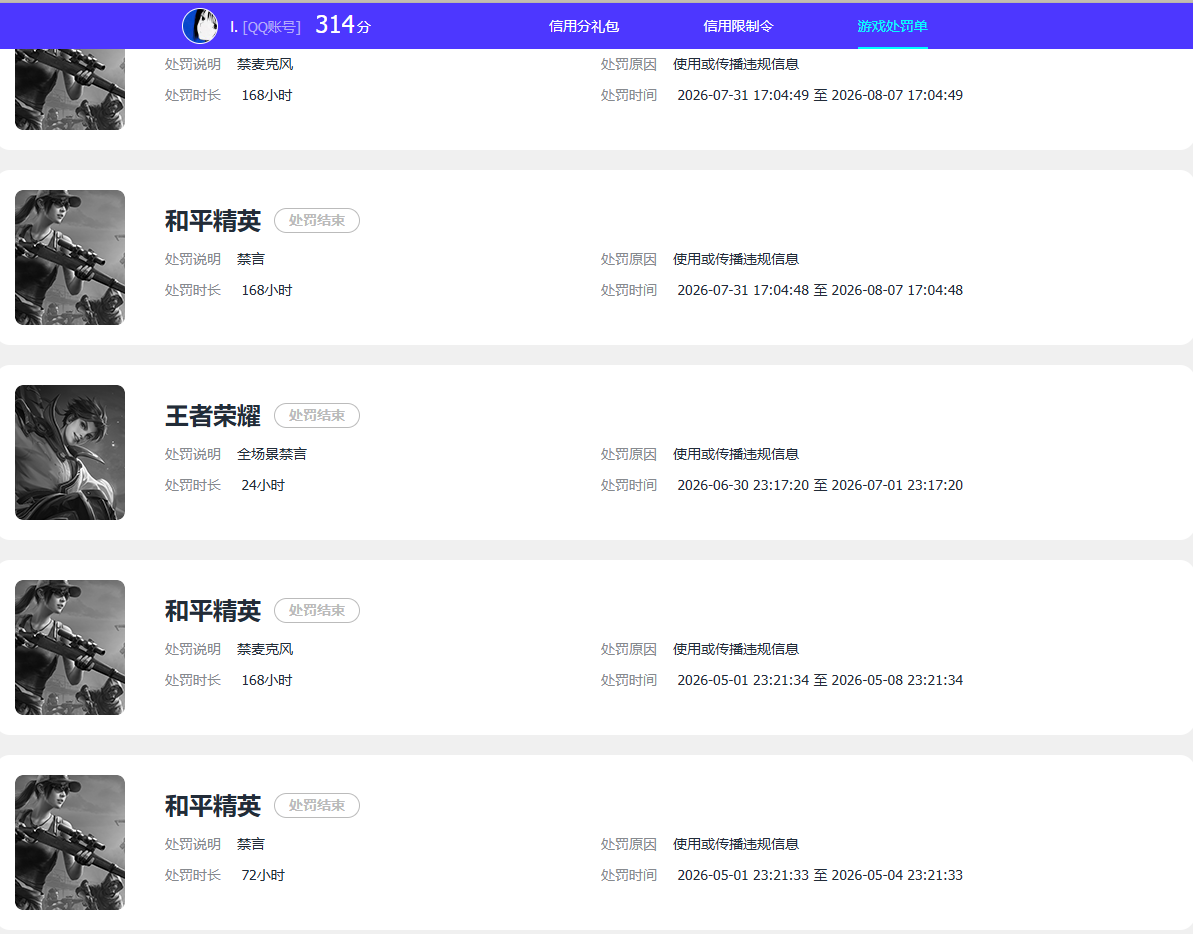Screen dimensions: 1193x934
Task: Click 禁言 in the 72小时 record
Action: click(251, 844)
